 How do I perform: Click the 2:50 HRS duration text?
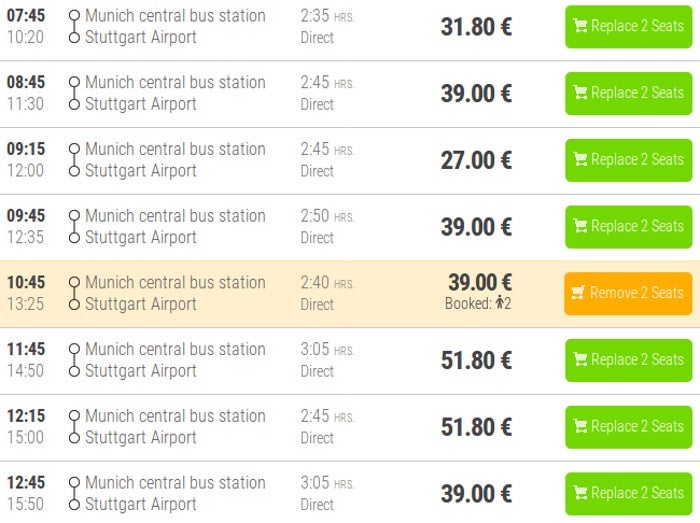(327, 216)
